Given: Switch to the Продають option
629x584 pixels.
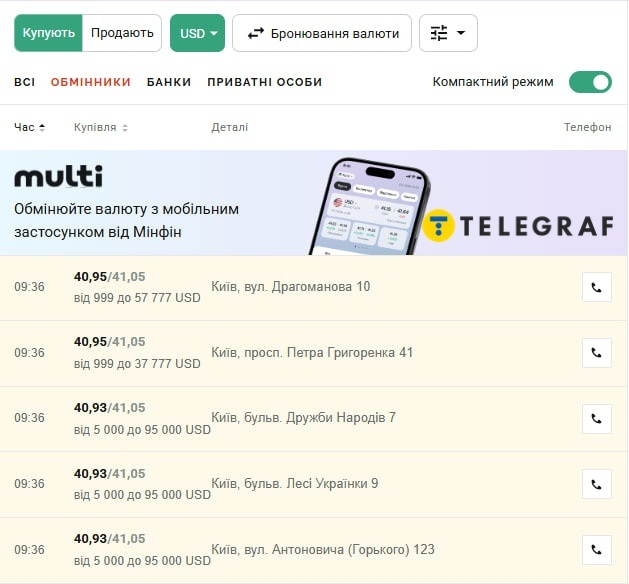Looking at the screenshot, I should (x=122, y=33).
